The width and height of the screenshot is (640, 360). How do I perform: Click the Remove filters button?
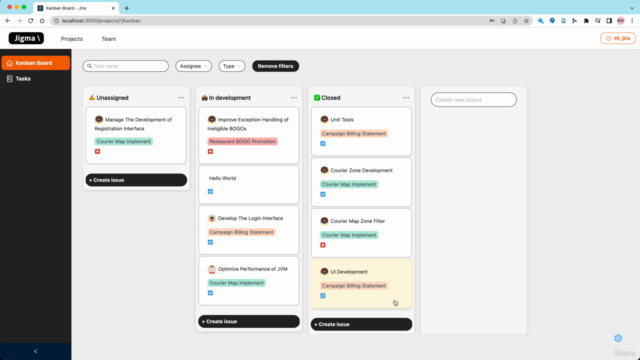(276, 66)
